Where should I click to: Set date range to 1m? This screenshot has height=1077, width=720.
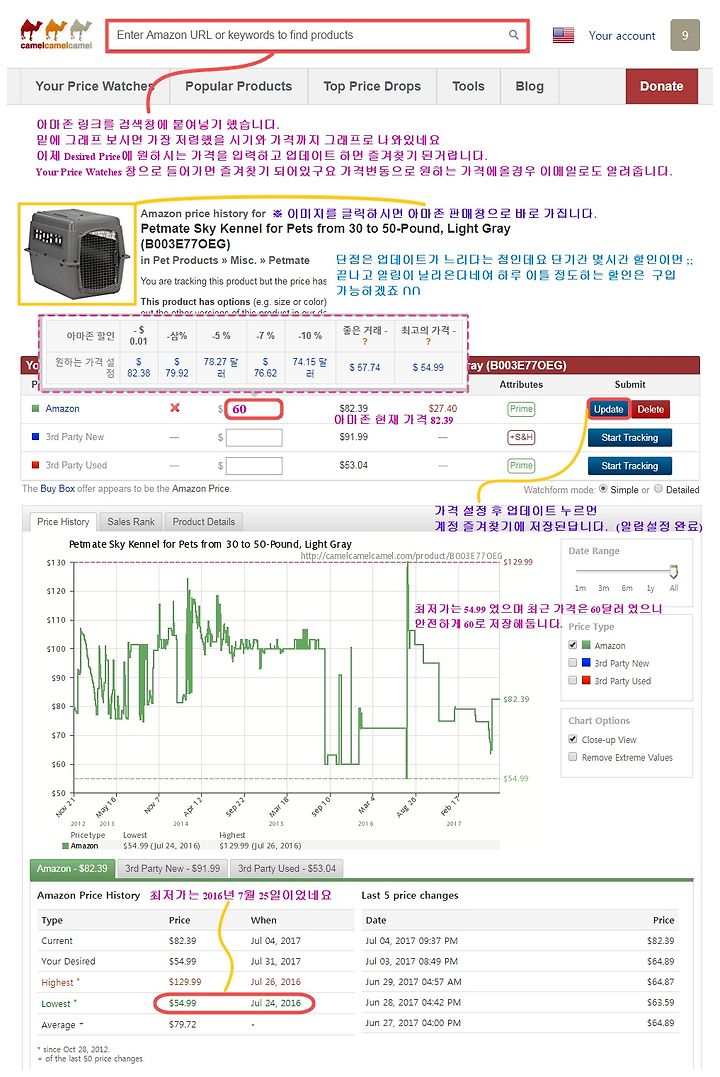click(581, 588)
